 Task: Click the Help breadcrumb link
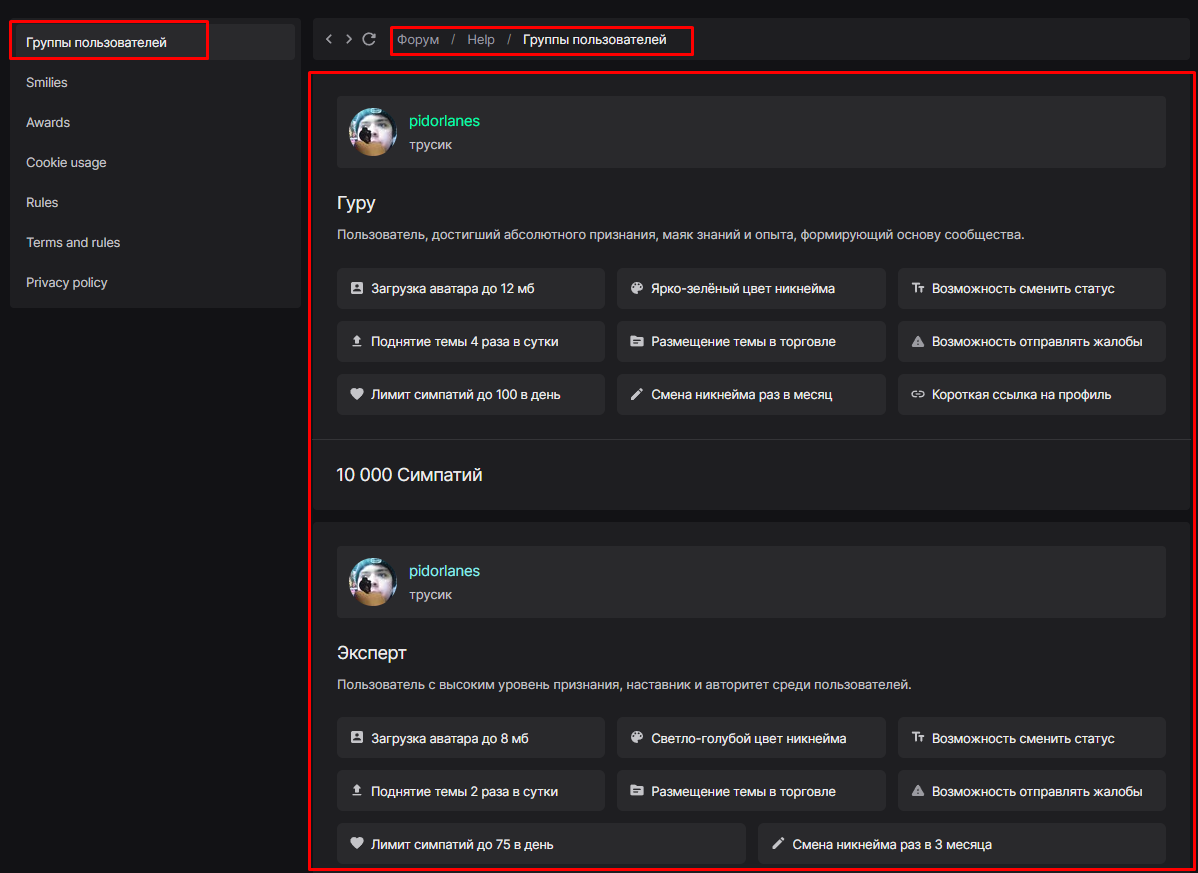tap(481, 40)
